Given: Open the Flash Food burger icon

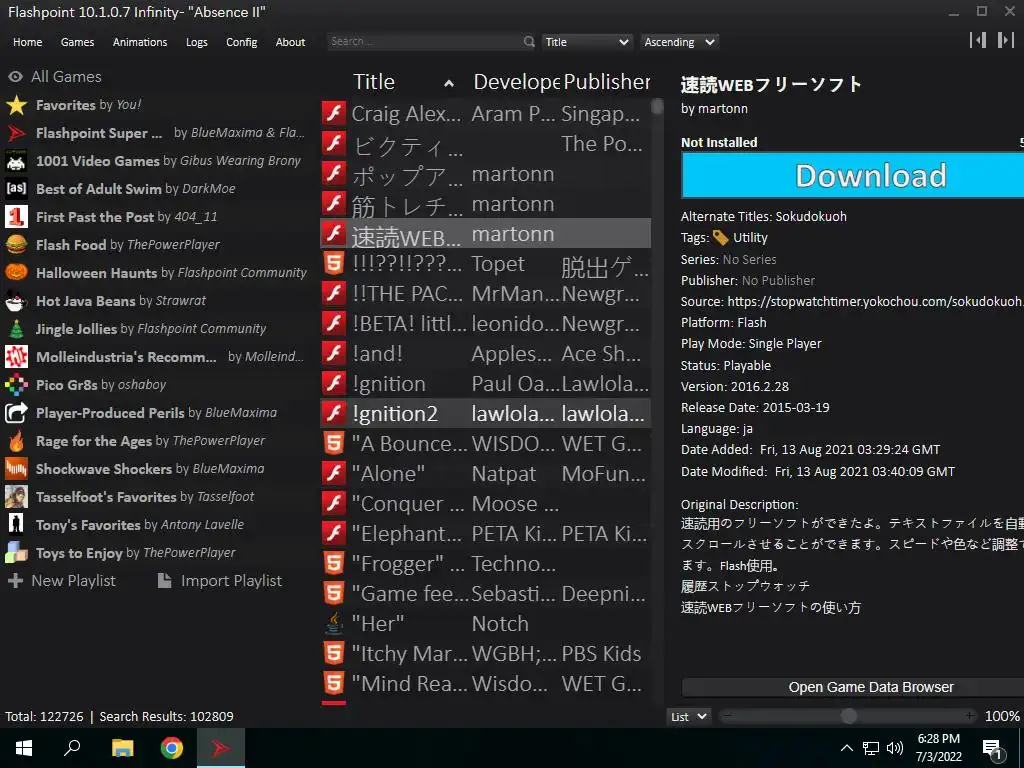Looking at the screenshot, I should [16, 245].
